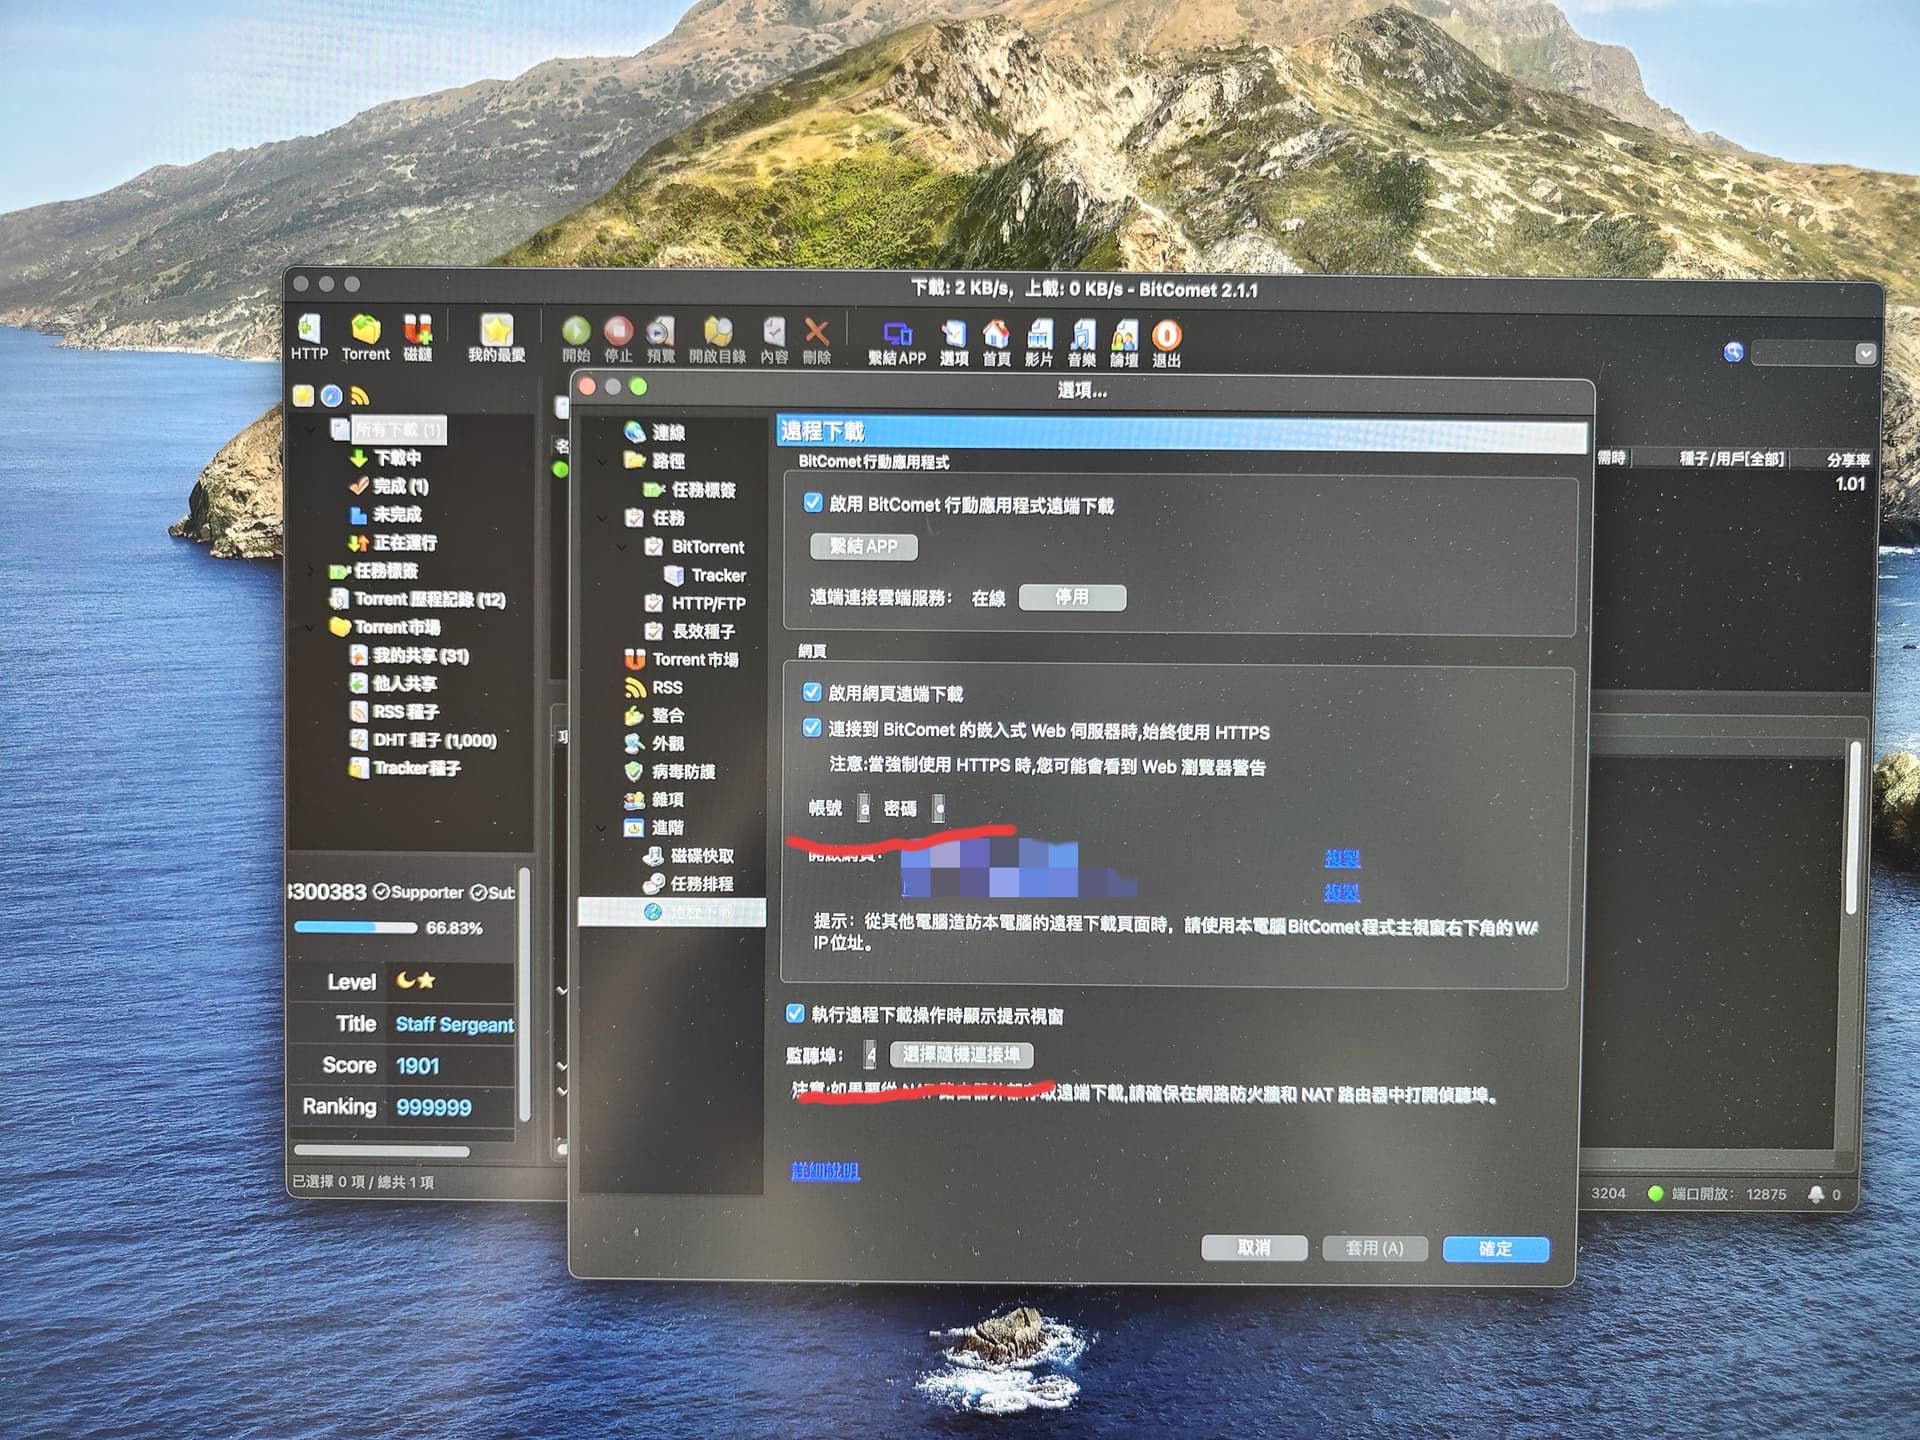The image size is (1920, 1440).
Task: Click the 帳號 account input field
Action: coord(864,808)
